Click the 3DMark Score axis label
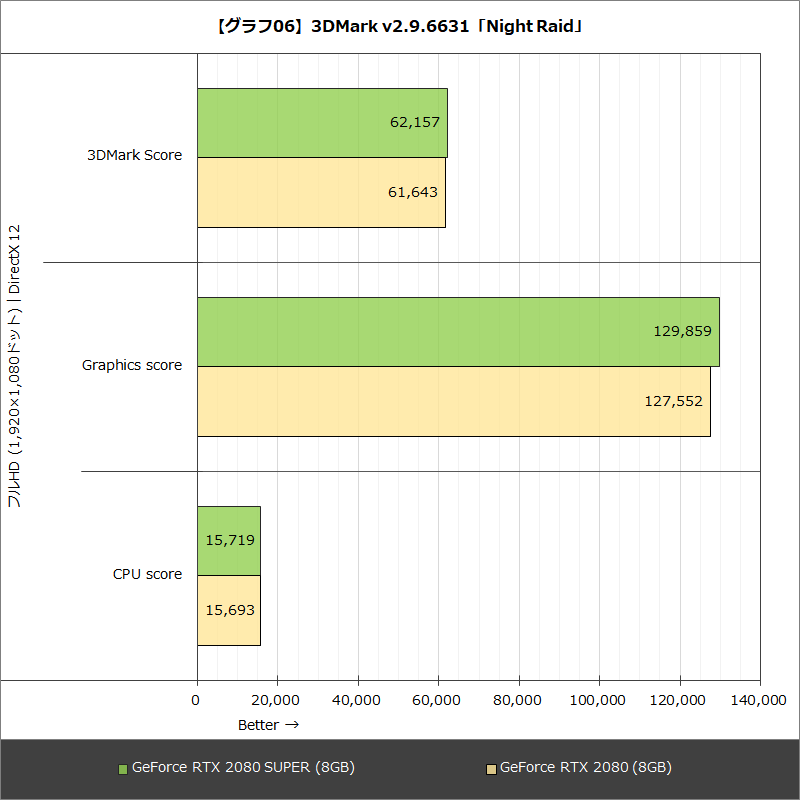Viewport: 800px width, 800px height. click(135, 155)
